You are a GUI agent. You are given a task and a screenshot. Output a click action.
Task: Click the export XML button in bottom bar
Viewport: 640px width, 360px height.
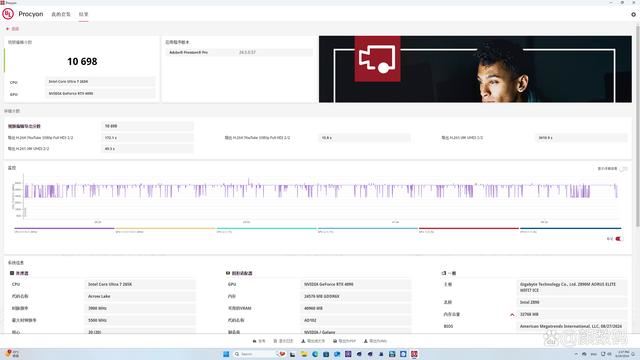[375, 341]
